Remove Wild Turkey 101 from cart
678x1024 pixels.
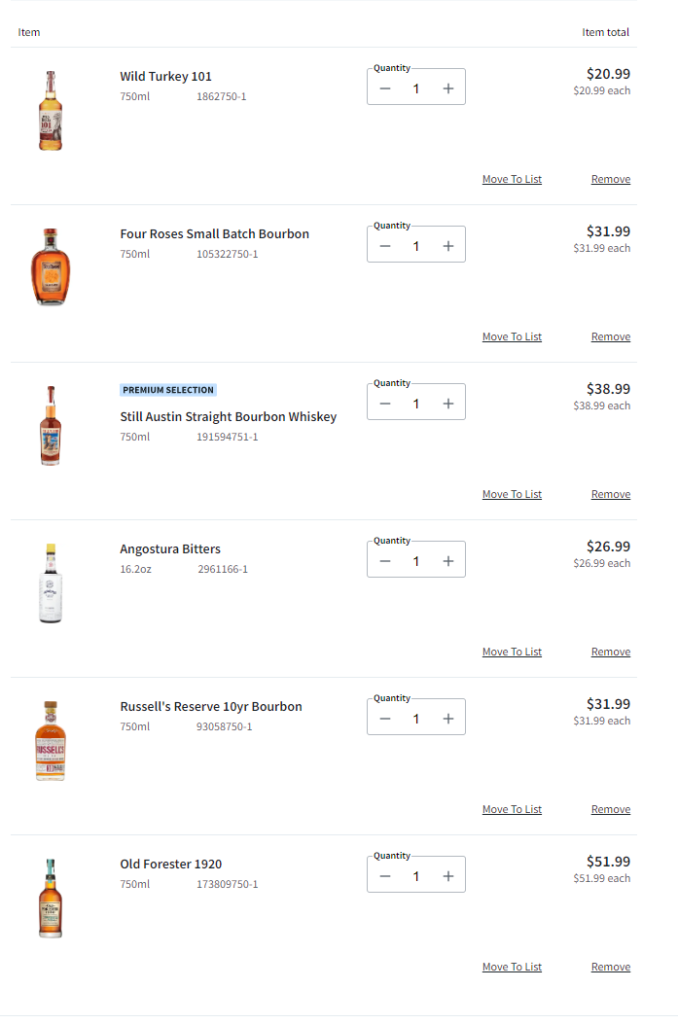610,180
